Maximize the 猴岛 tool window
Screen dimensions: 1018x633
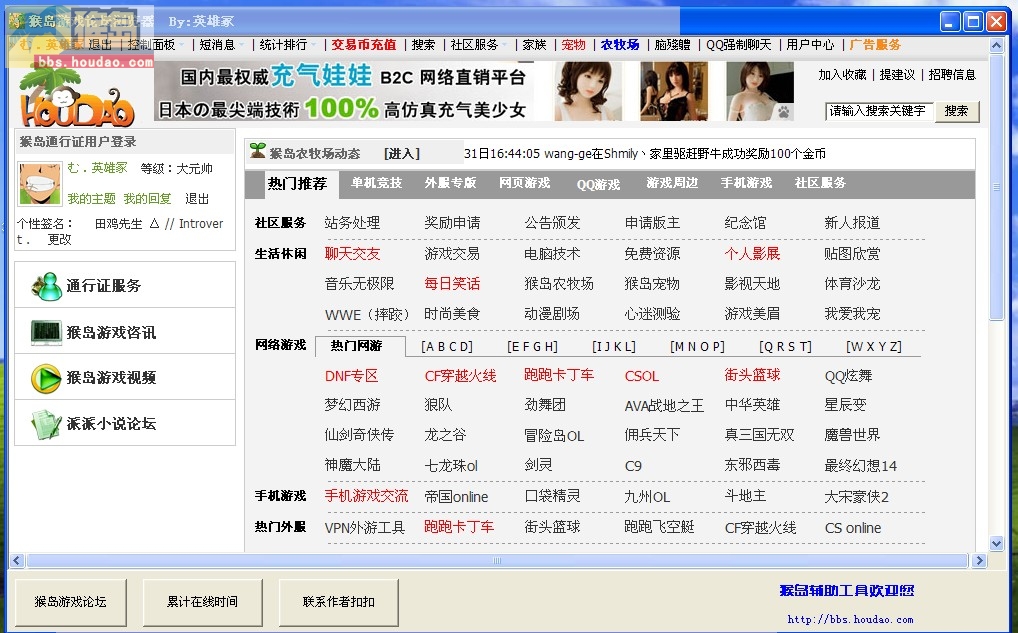tap(973, 21)
